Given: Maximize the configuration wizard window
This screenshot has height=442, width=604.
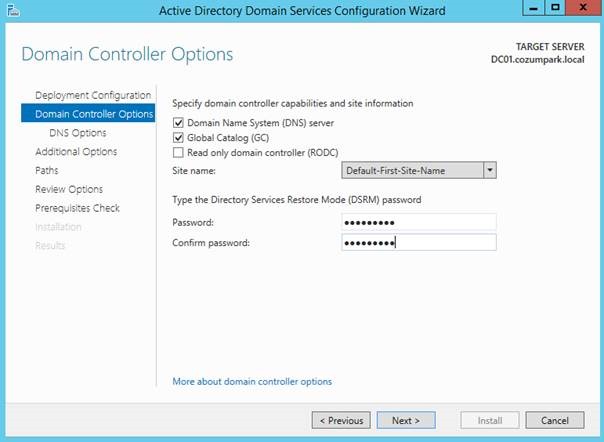Looking at the screenshot, I should click(555, 8).
